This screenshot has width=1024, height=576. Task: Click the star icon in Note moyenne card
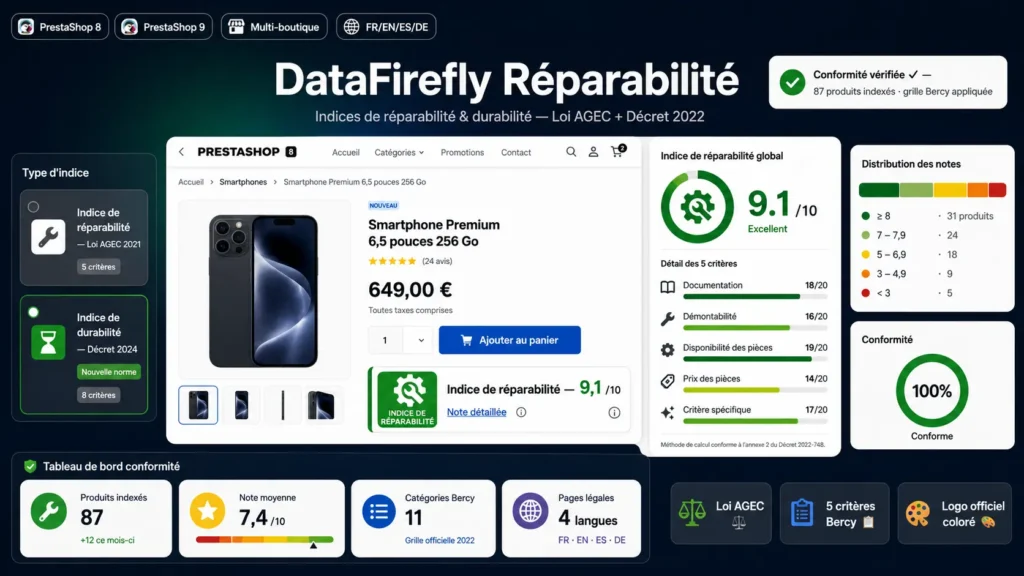[208, 511]
